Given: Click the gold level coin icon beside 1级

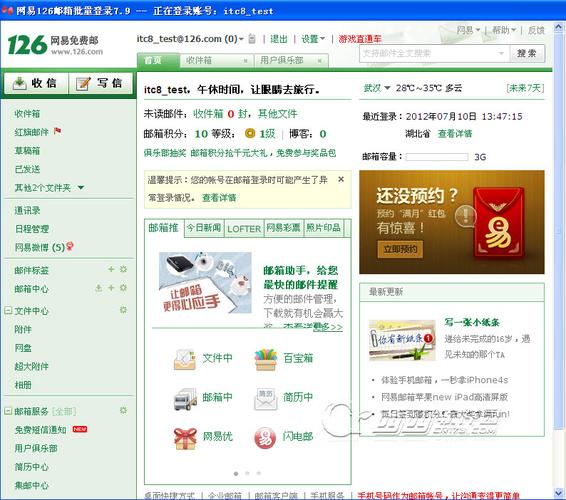Looking at the screenshot, I should [x=250, y=134].
